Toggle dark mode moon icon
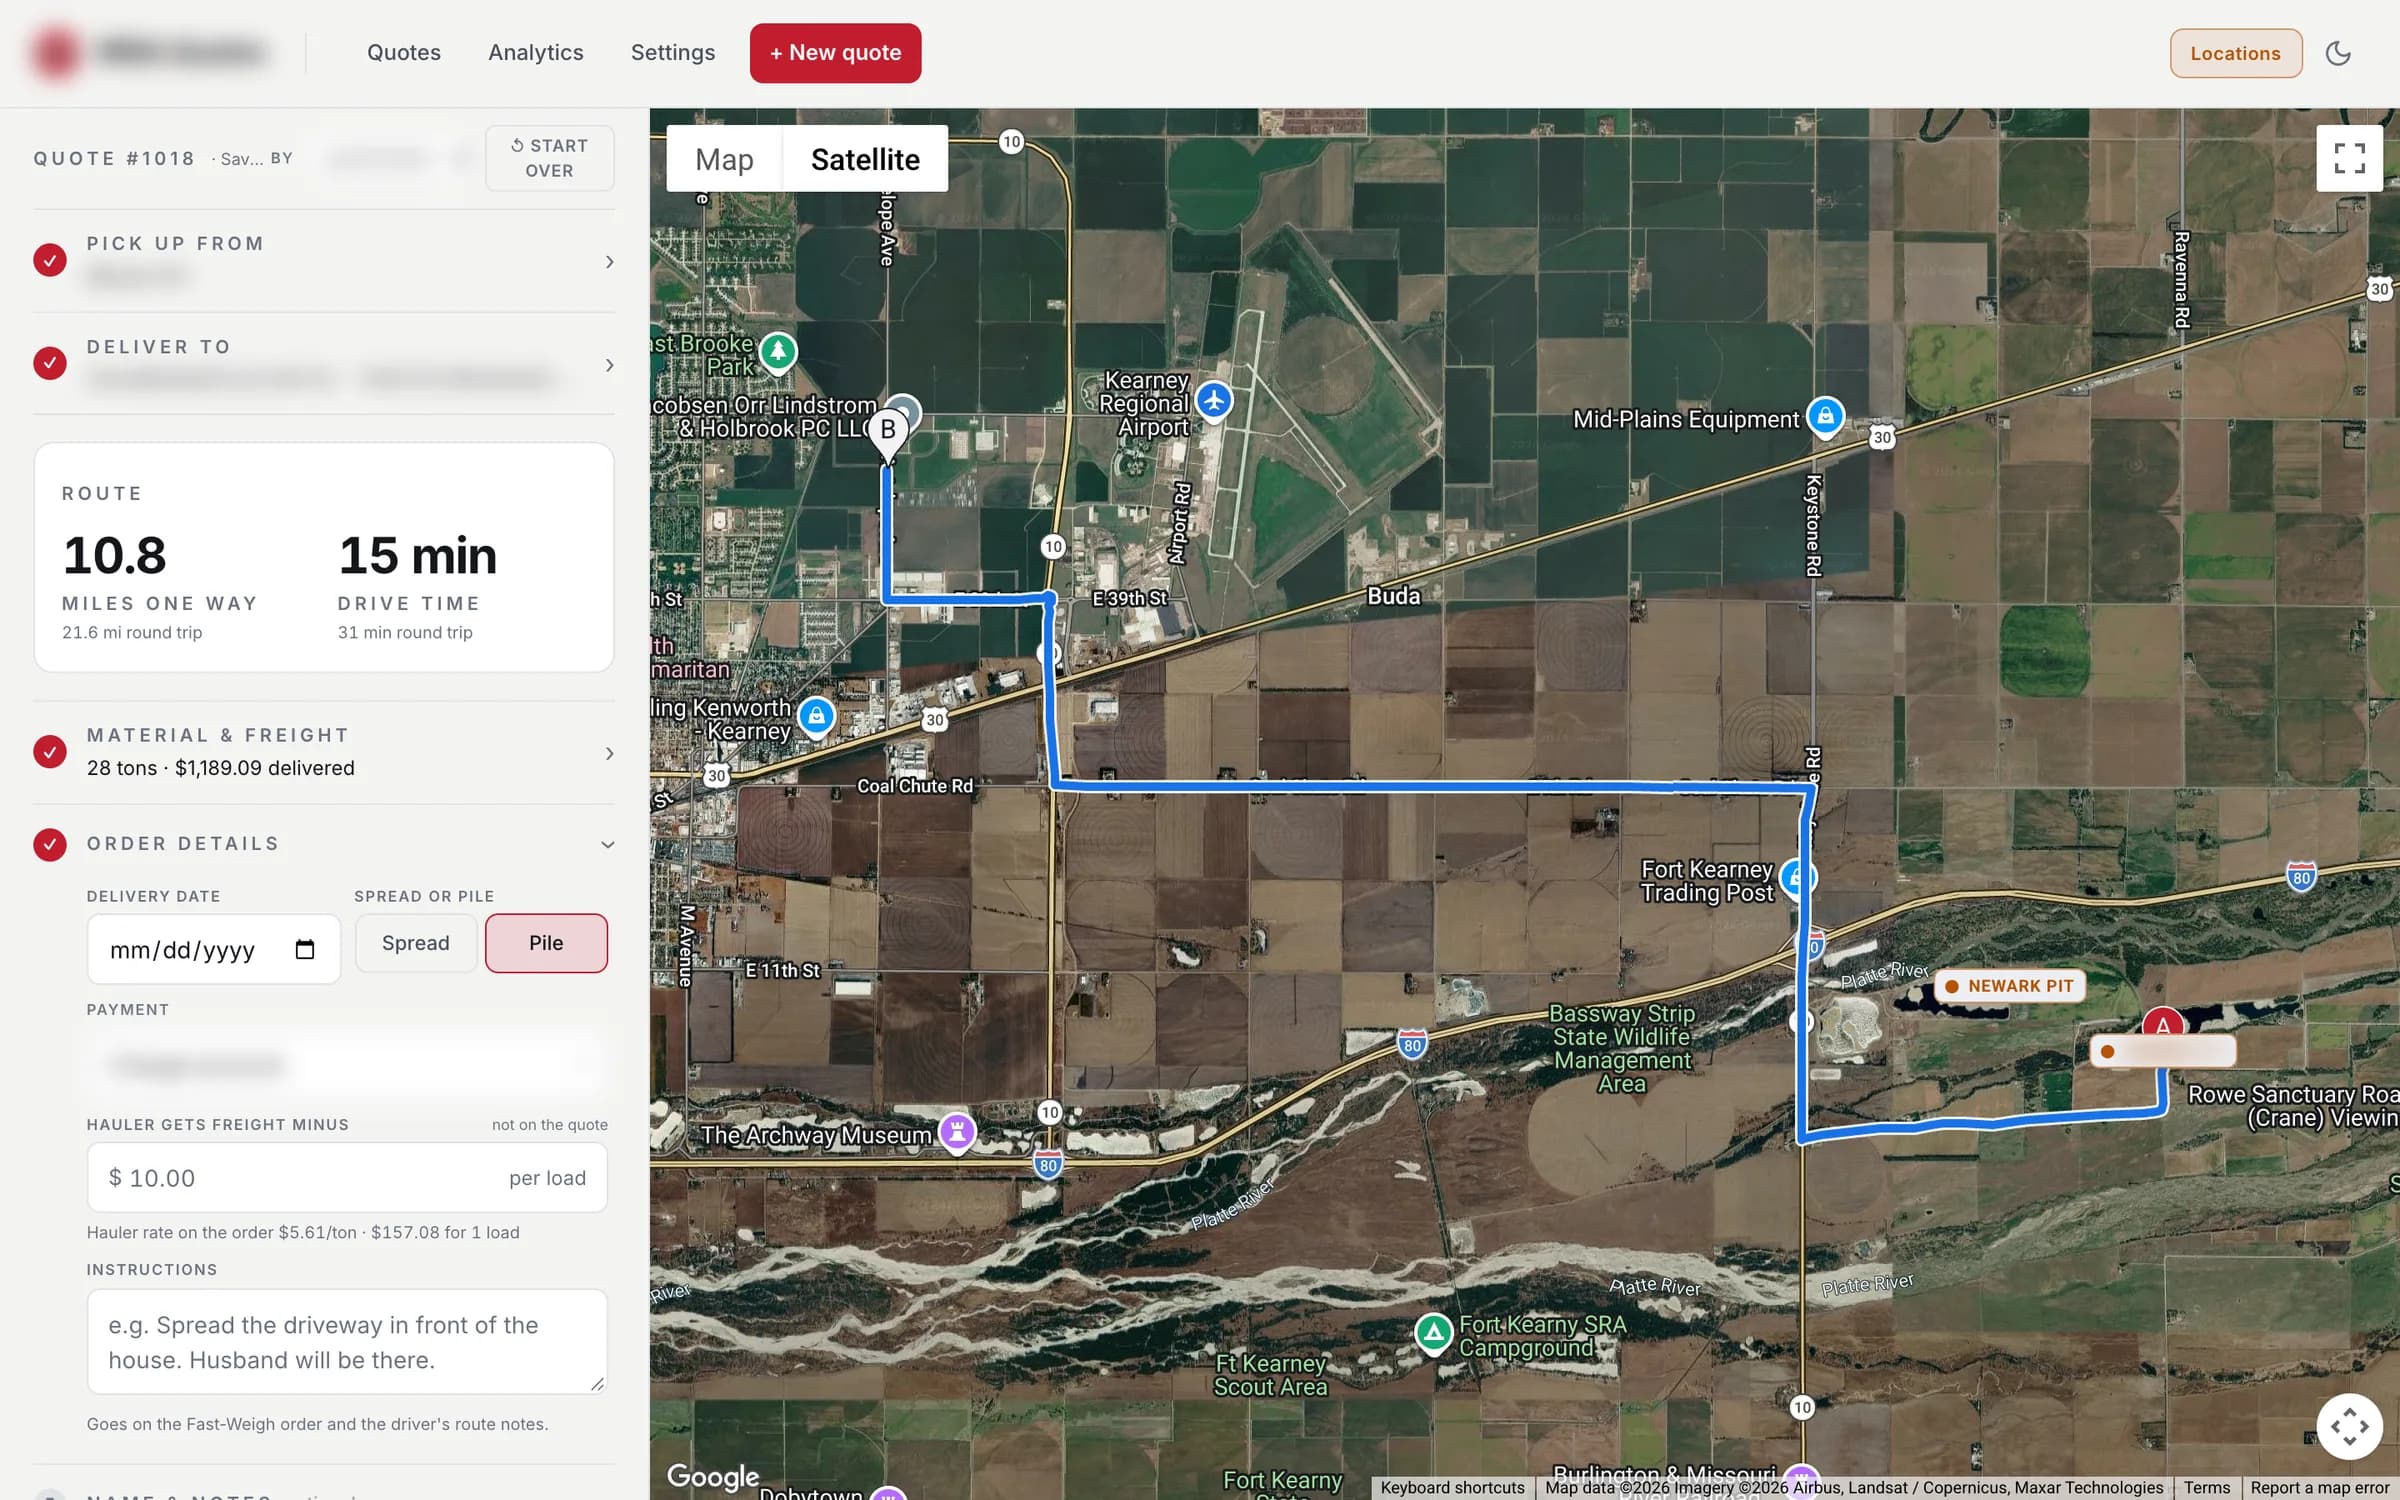 [2338, 53]
